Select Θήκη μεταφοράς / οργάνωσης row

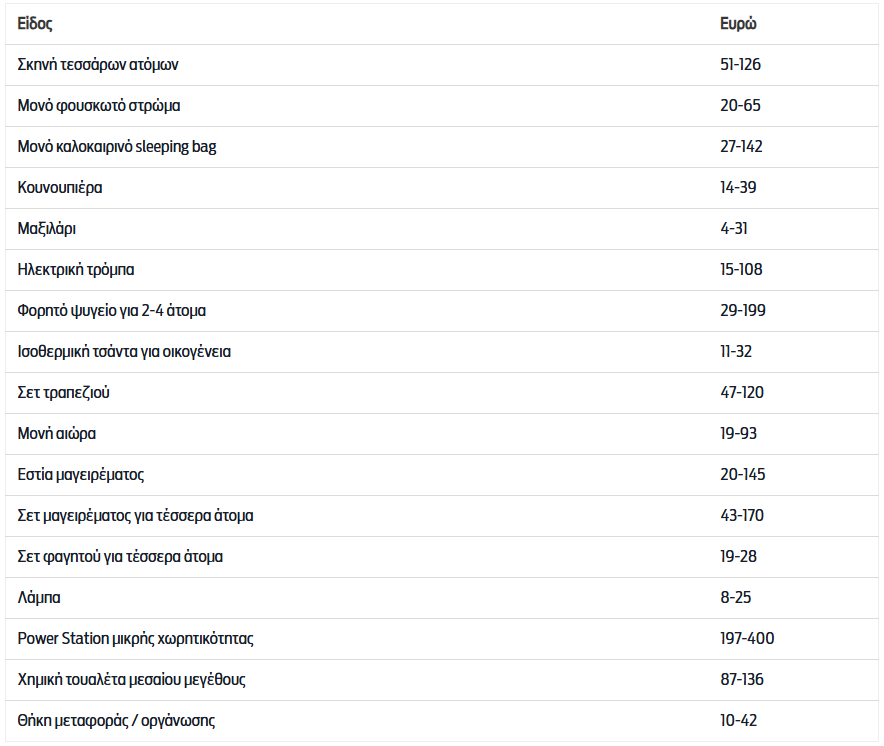[442, 721]
